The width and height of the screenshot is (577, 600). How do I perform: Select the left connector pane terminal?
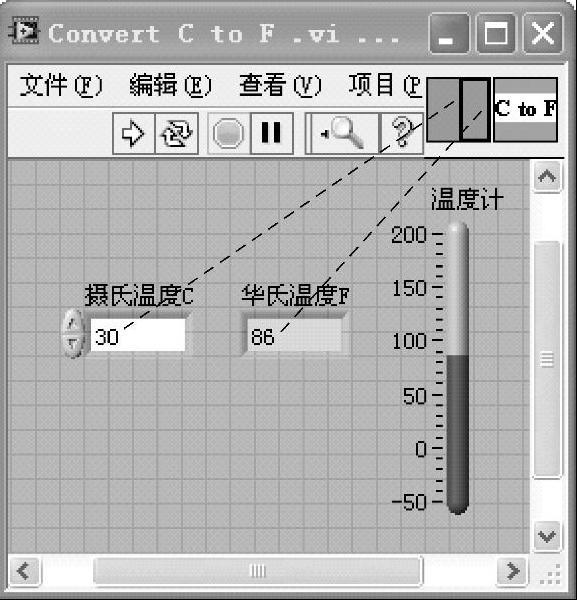pos(443,110)
